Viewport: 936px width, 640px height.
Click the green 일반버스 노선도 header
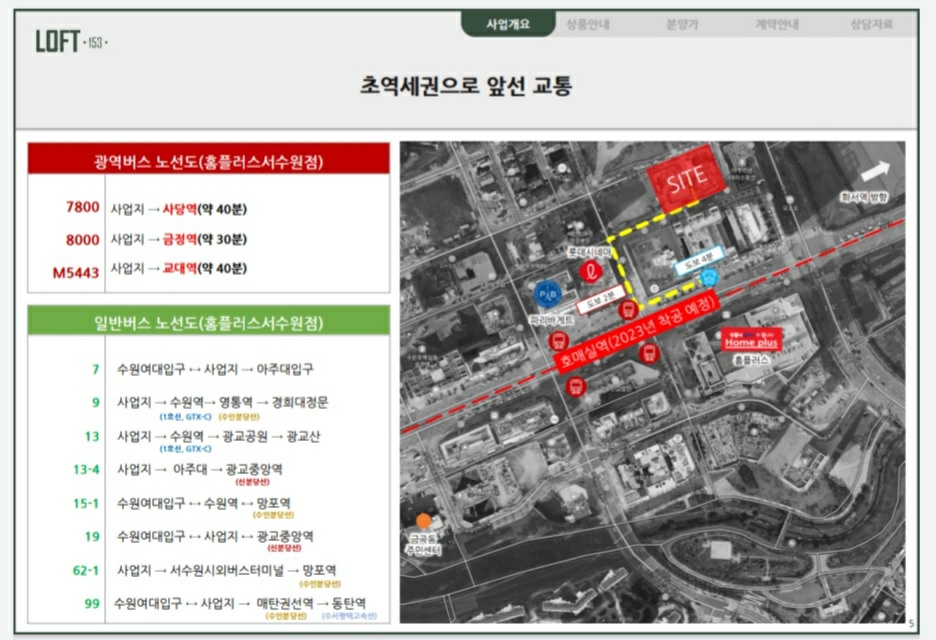click(x=208, y=322)
